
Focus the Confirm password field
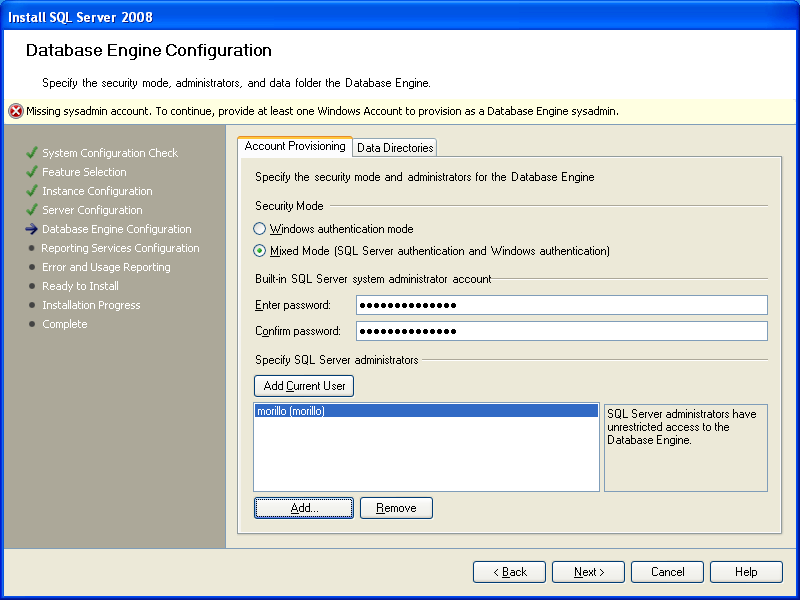coord(562,331)
